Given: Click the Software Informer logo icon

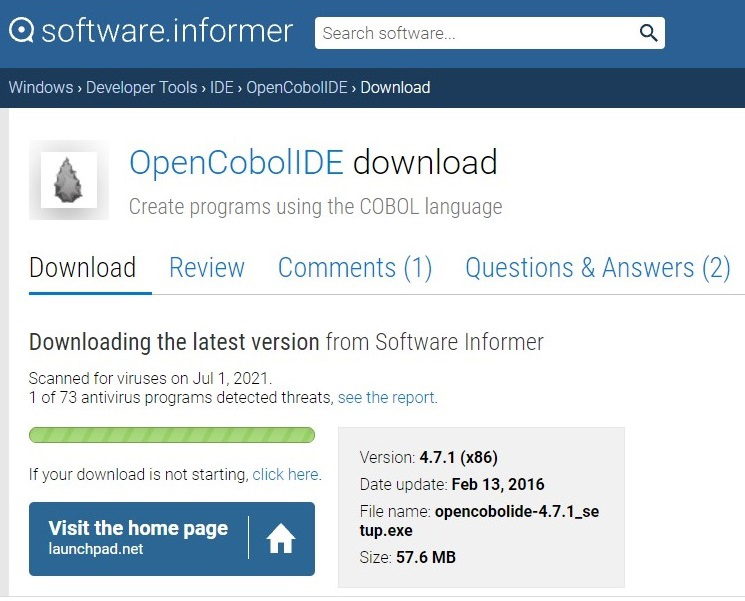Looking at the screenshot, I should pos(21,30).
